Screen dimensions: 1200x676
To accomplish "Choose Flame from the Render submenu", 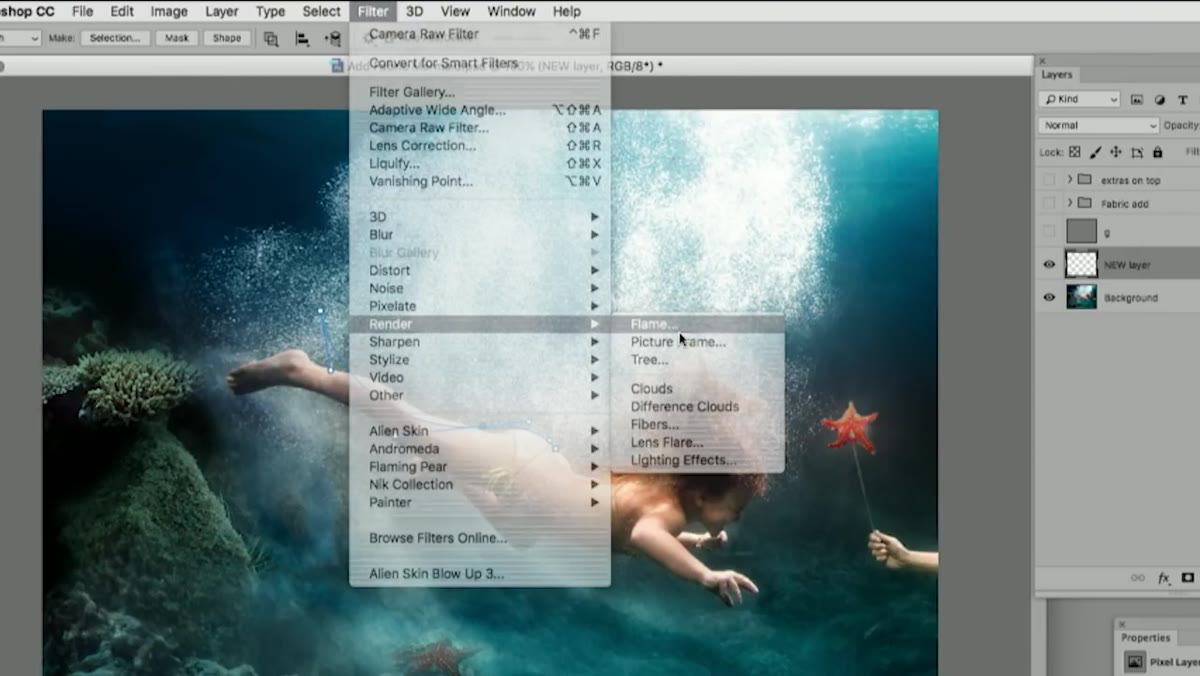I will [x=698, y=324].
